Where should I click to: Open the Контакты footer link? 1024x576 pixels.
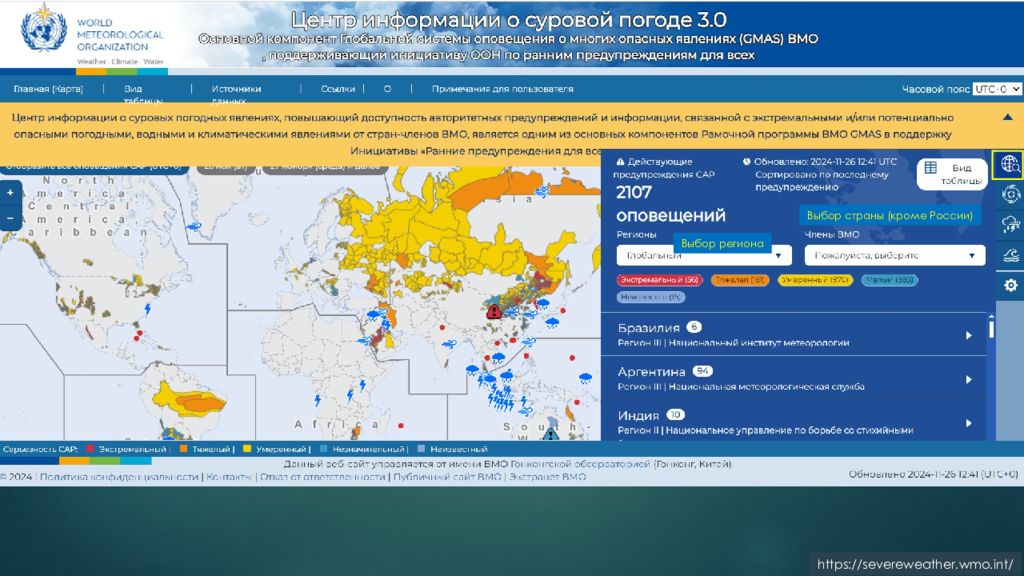point(229,477)
